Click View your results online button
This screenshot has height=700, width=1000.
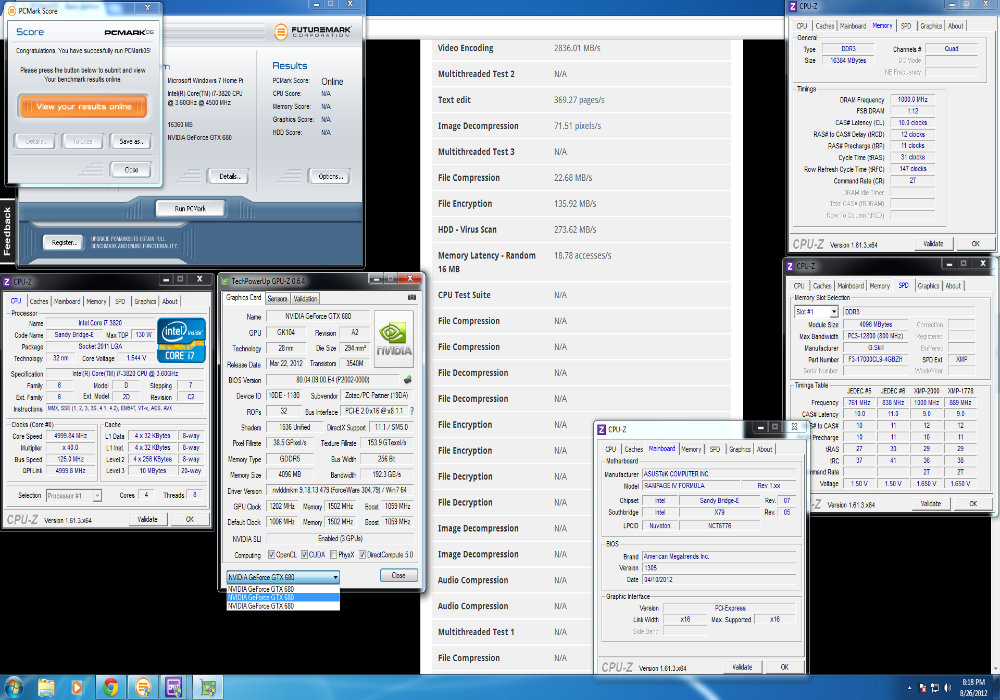pos(84,106)
